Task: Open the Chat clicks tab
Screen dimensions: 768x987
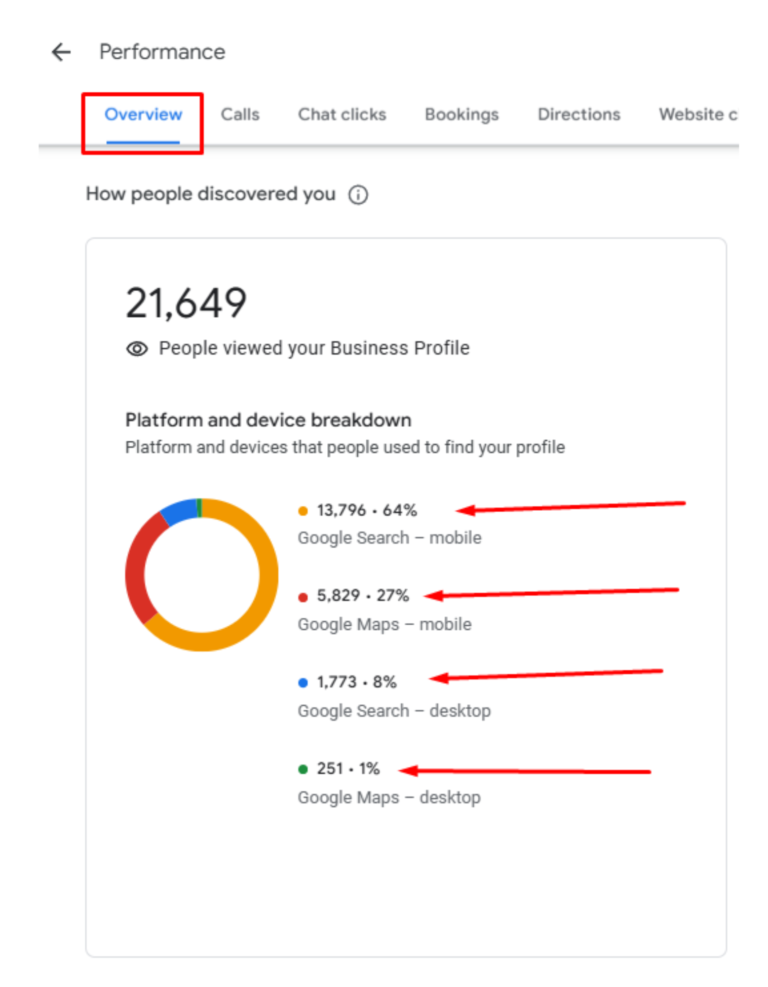Action: 341,114
